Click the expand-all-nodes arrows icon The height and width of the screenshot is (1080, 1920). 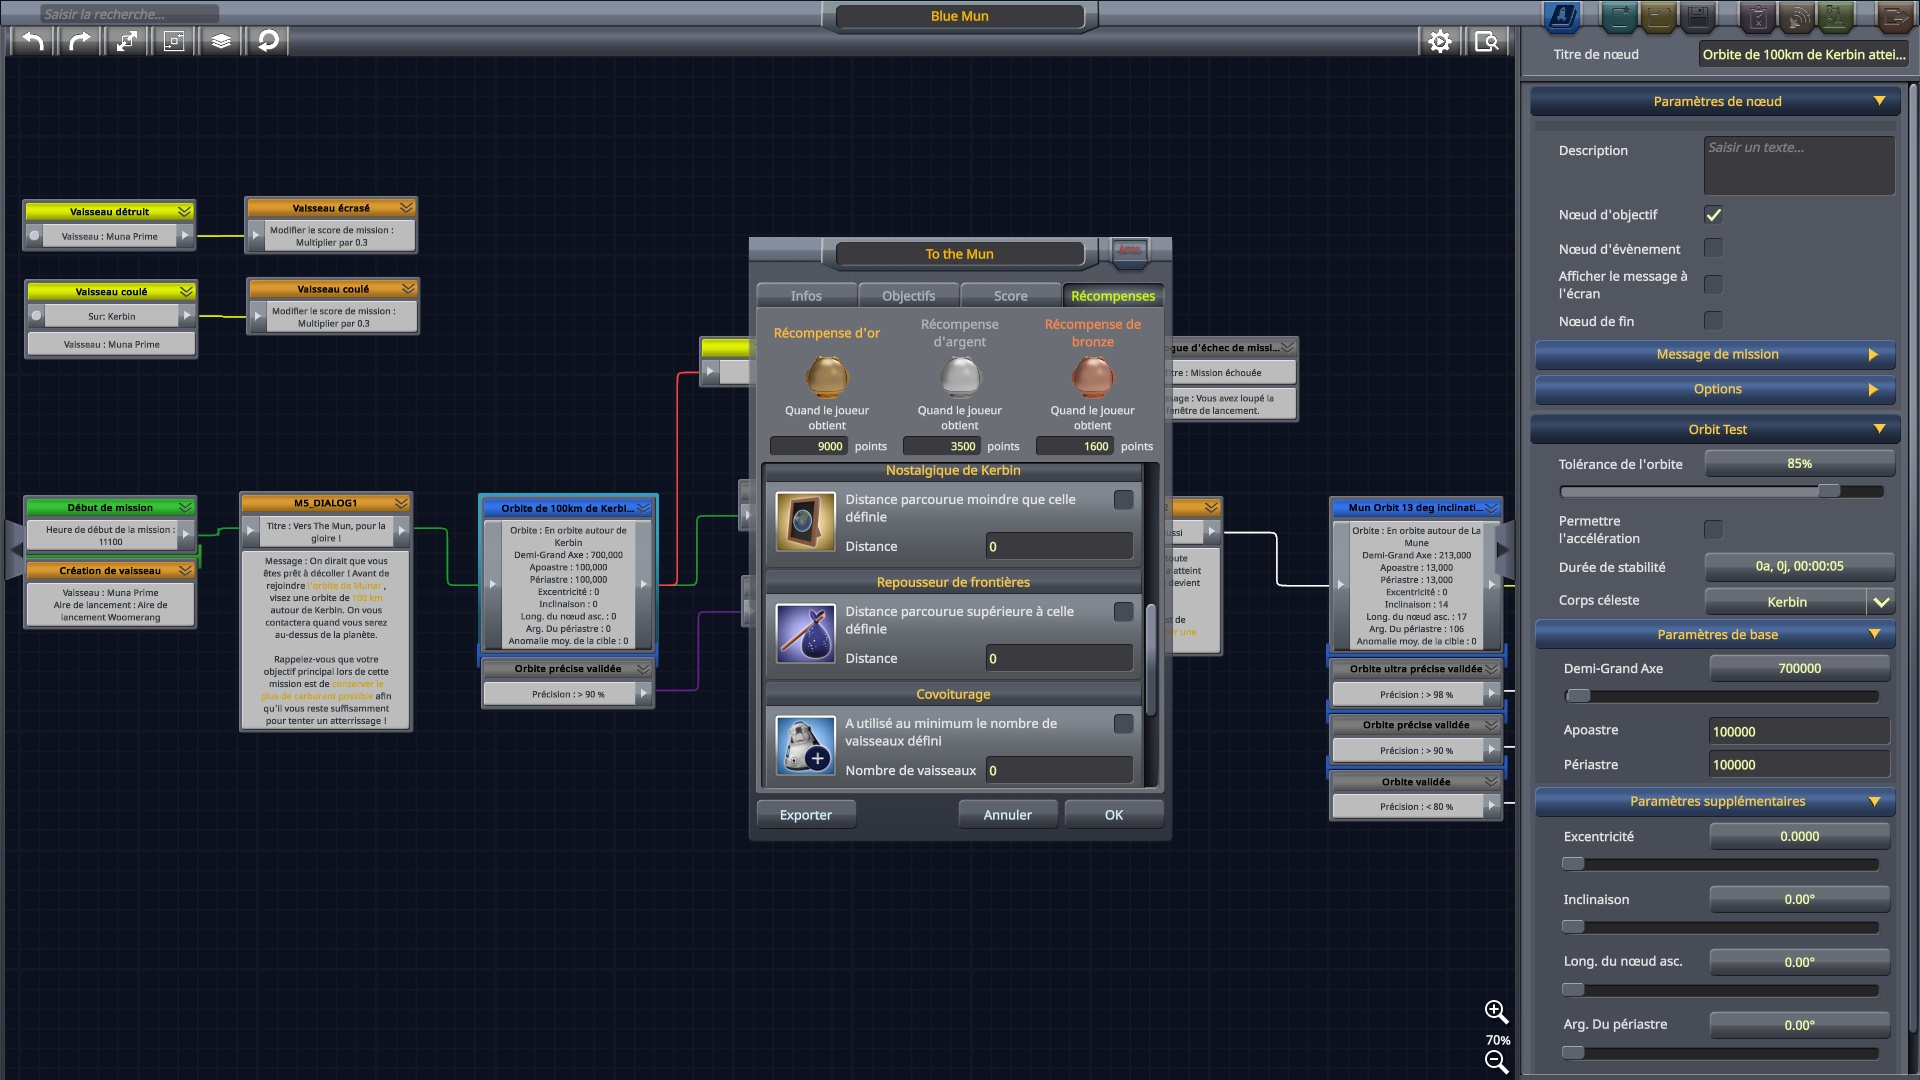click(127, 41)
